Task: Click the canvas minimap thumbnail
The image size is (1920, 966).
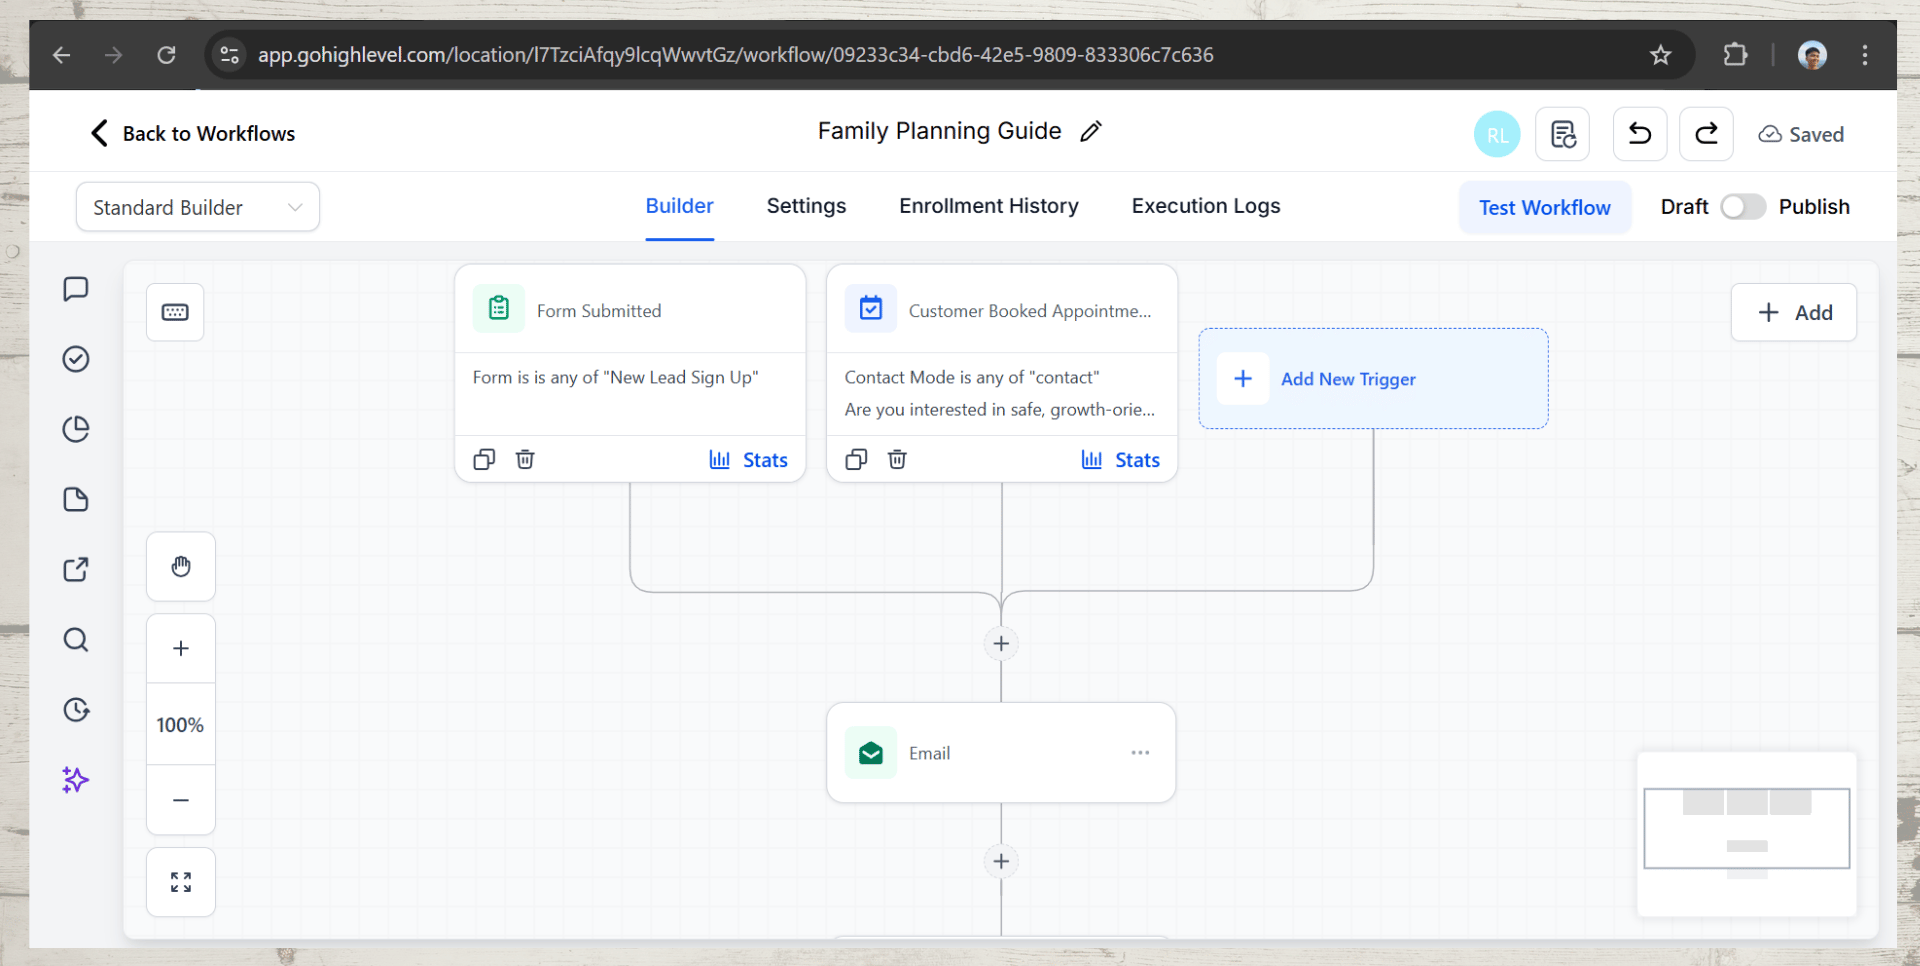Action: coord(1746,830)
